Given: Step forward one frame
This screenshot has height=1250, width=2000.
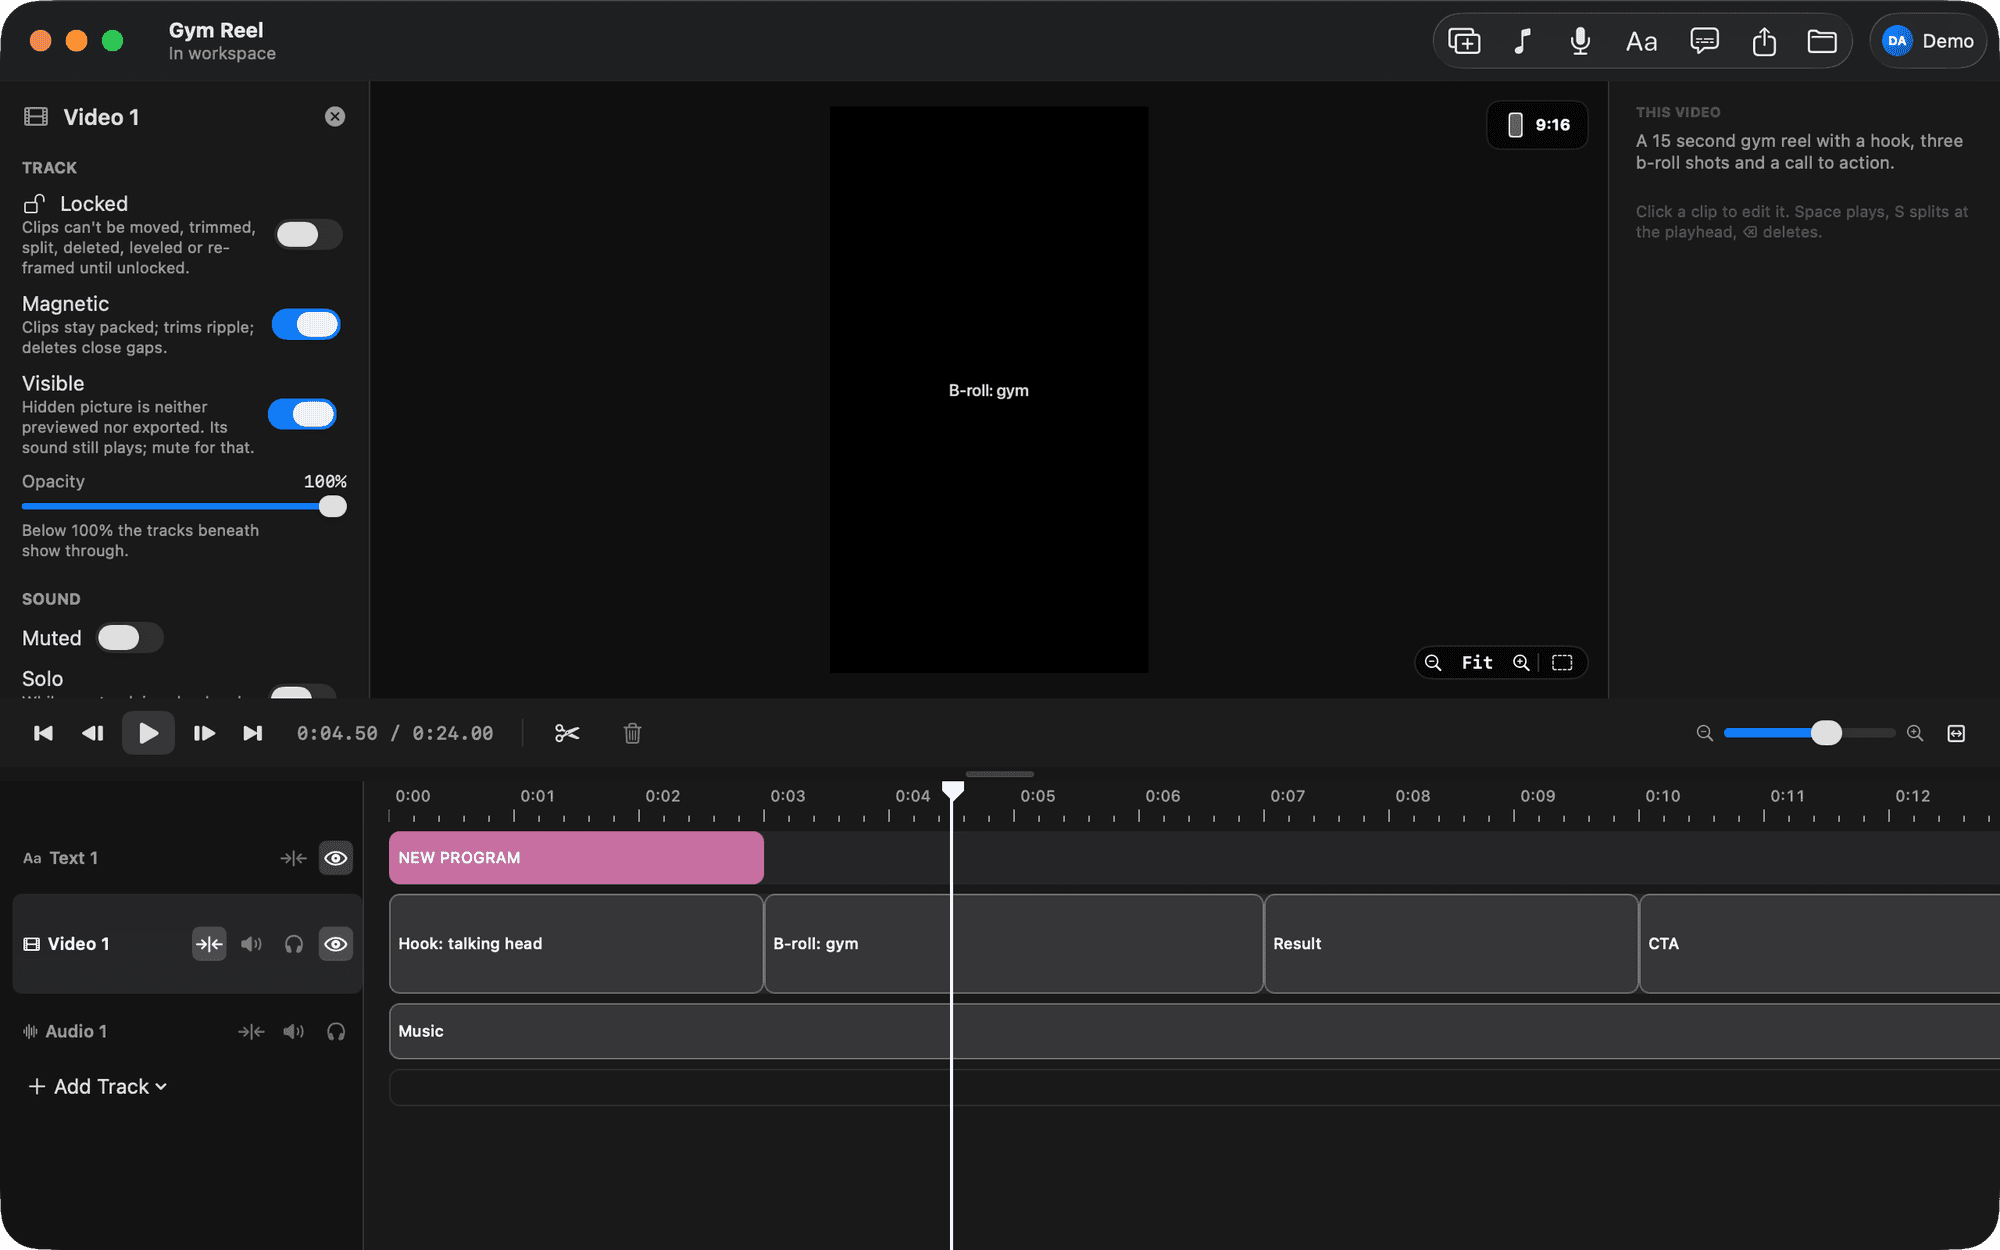Looking at the screenshot, I should [204, 733].
